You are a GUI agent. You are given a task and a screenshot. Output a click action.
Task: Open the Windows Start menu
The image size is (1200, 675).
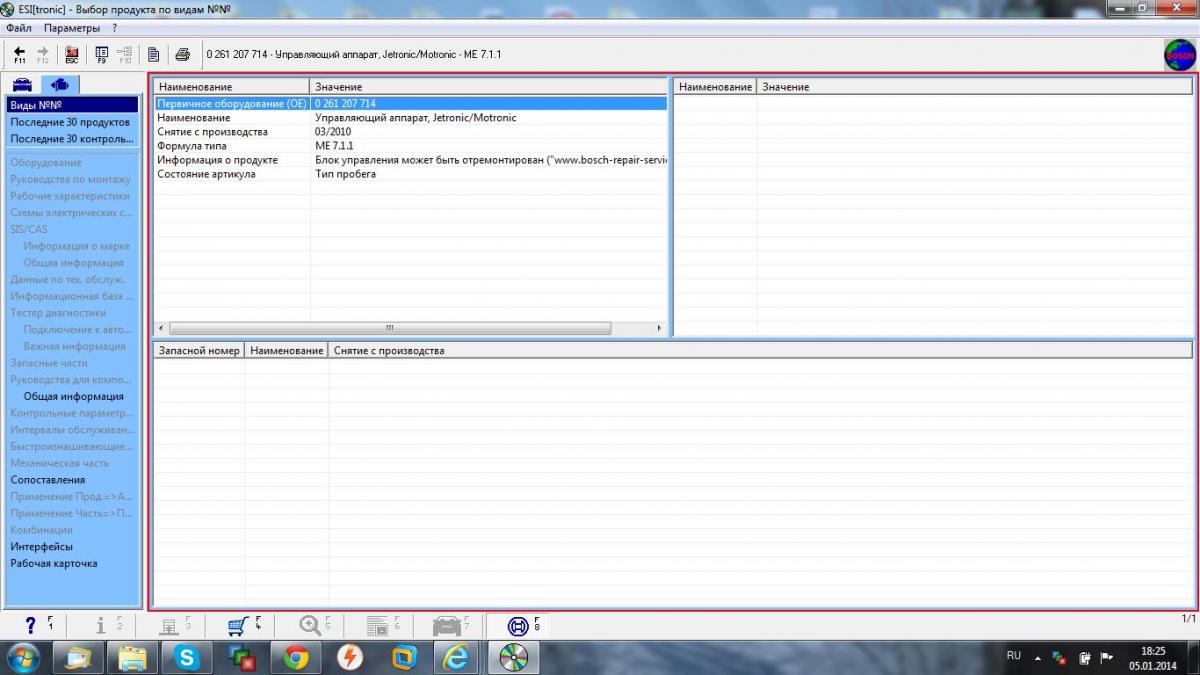tap(22, 657)
